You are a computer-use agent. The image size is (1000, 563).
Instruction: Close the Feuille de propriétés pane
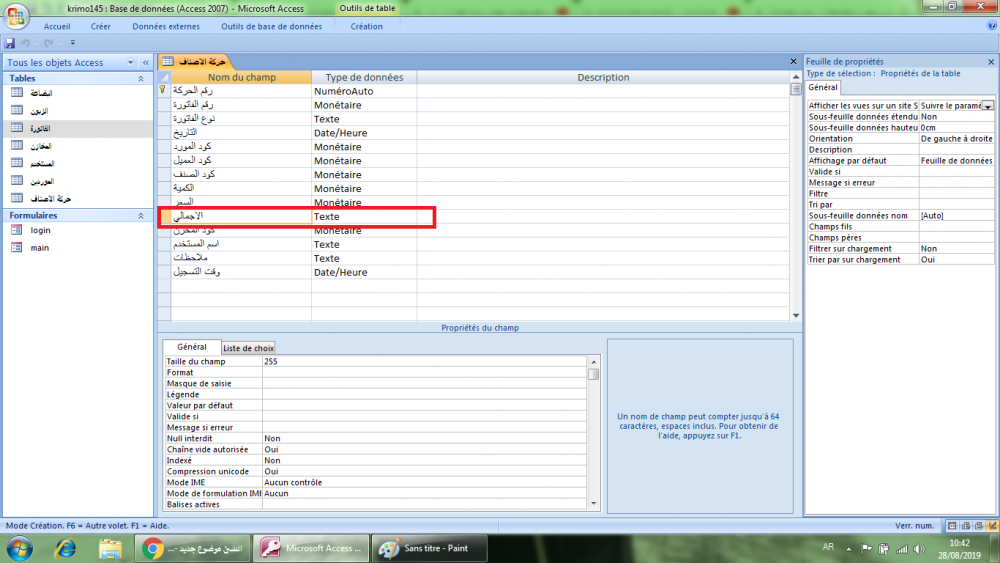click(991, 62)
